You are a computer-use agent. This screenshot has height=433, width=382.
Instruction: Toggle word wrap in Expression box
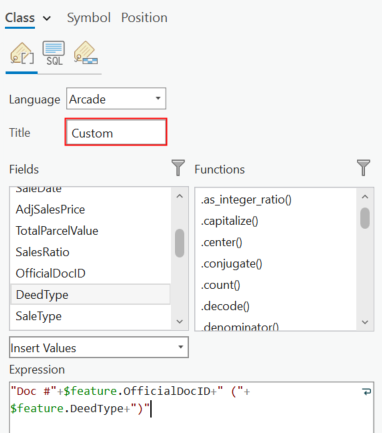point(366,392)
